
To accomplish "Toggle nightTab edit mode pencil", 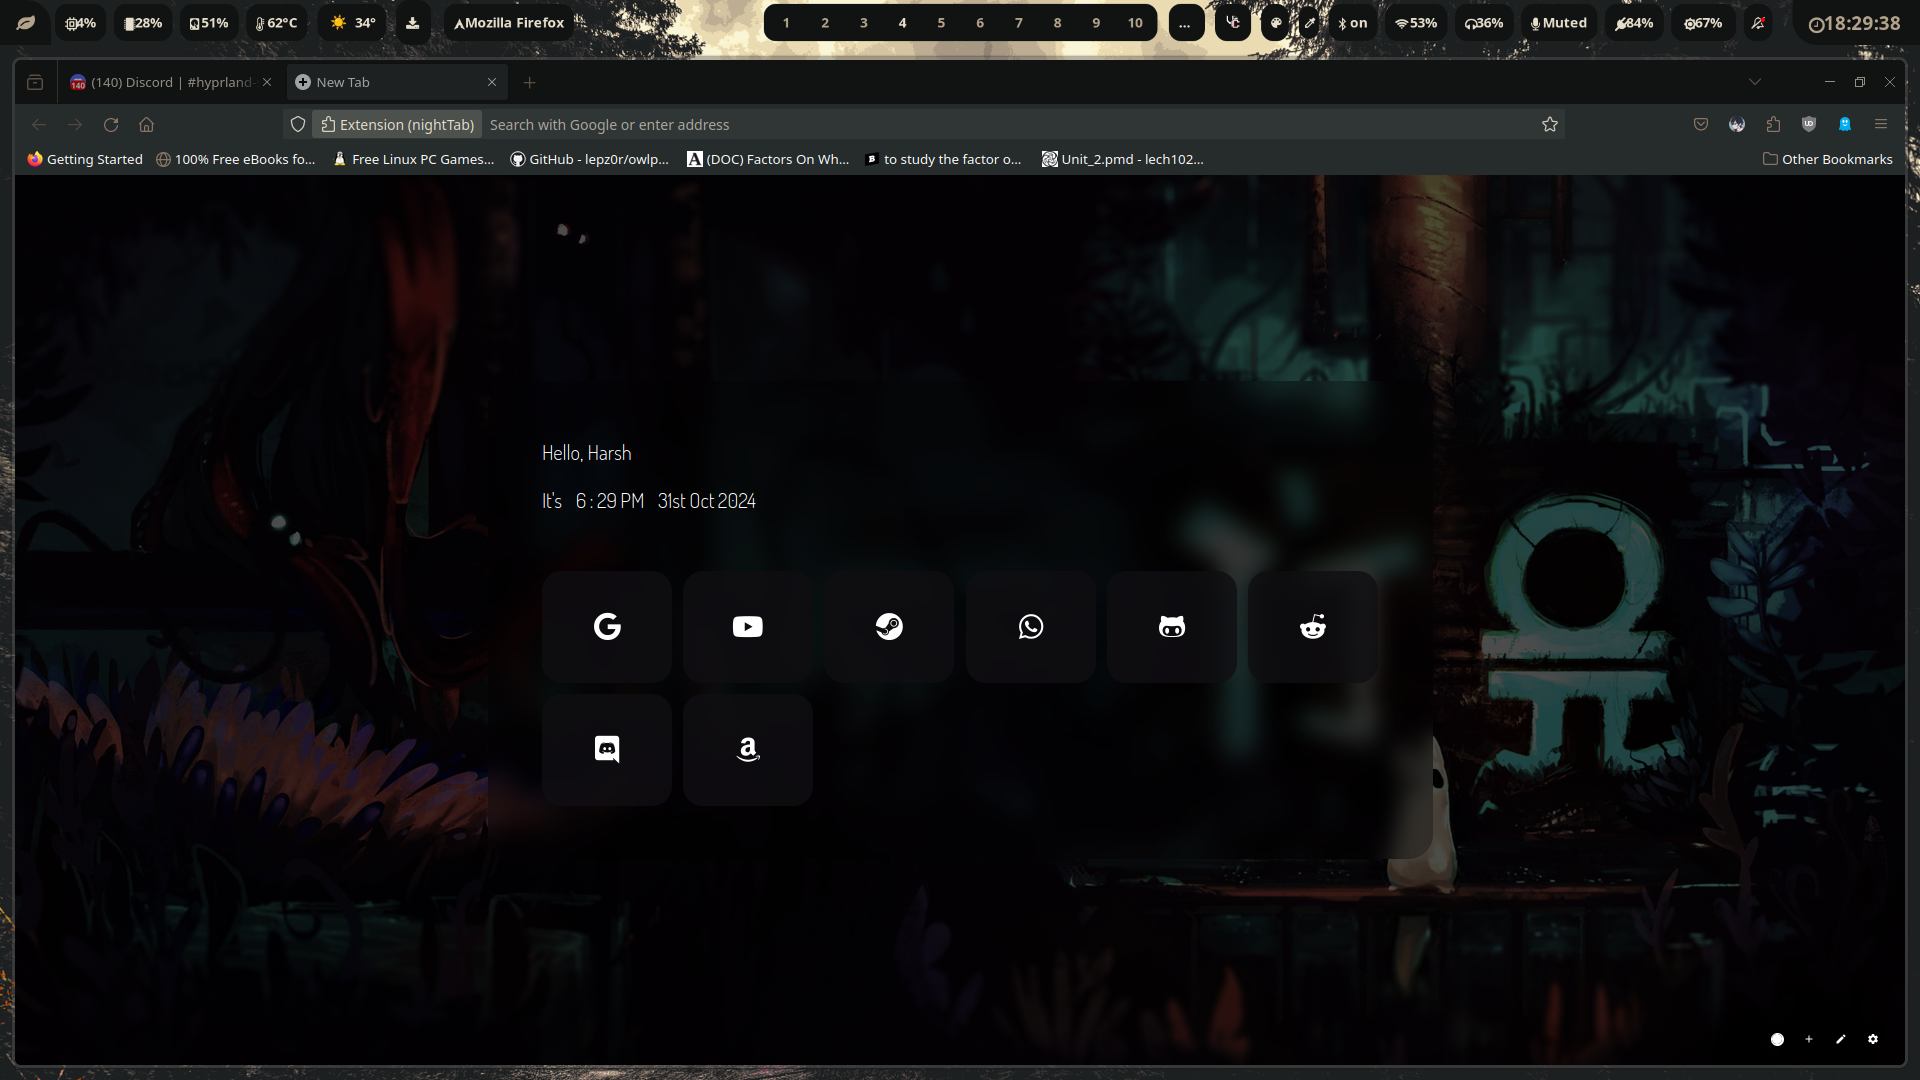I will tap(1840, 1039).
